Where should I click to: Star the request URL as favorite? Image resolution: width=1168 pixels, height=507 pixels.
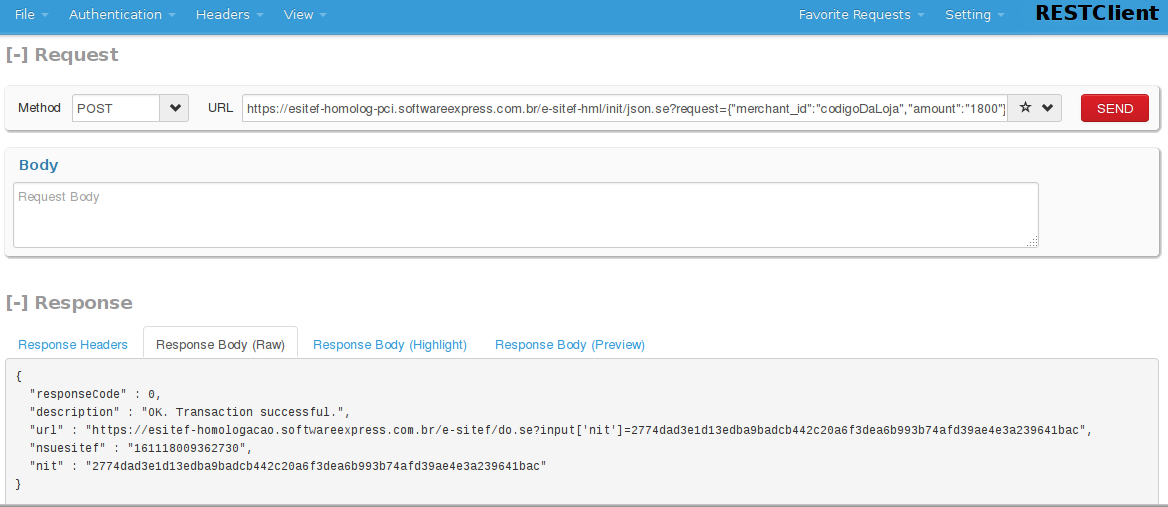pyautogui.click(x=1025, y=108)
